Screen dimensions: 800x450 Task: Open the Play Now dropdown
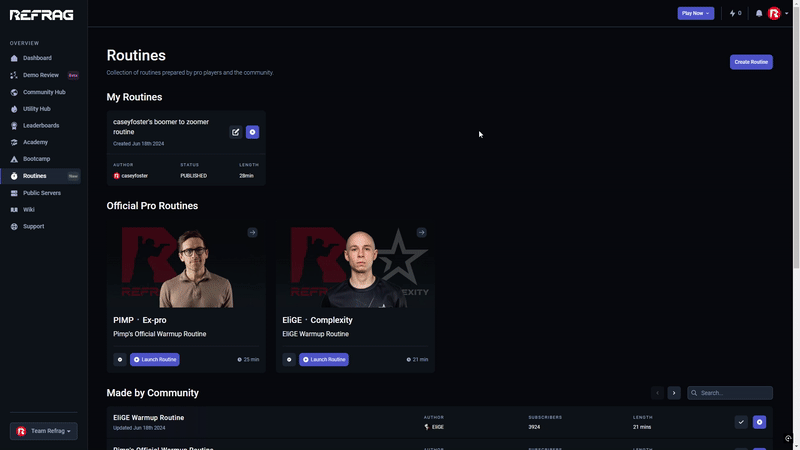(x=695, y=13)
